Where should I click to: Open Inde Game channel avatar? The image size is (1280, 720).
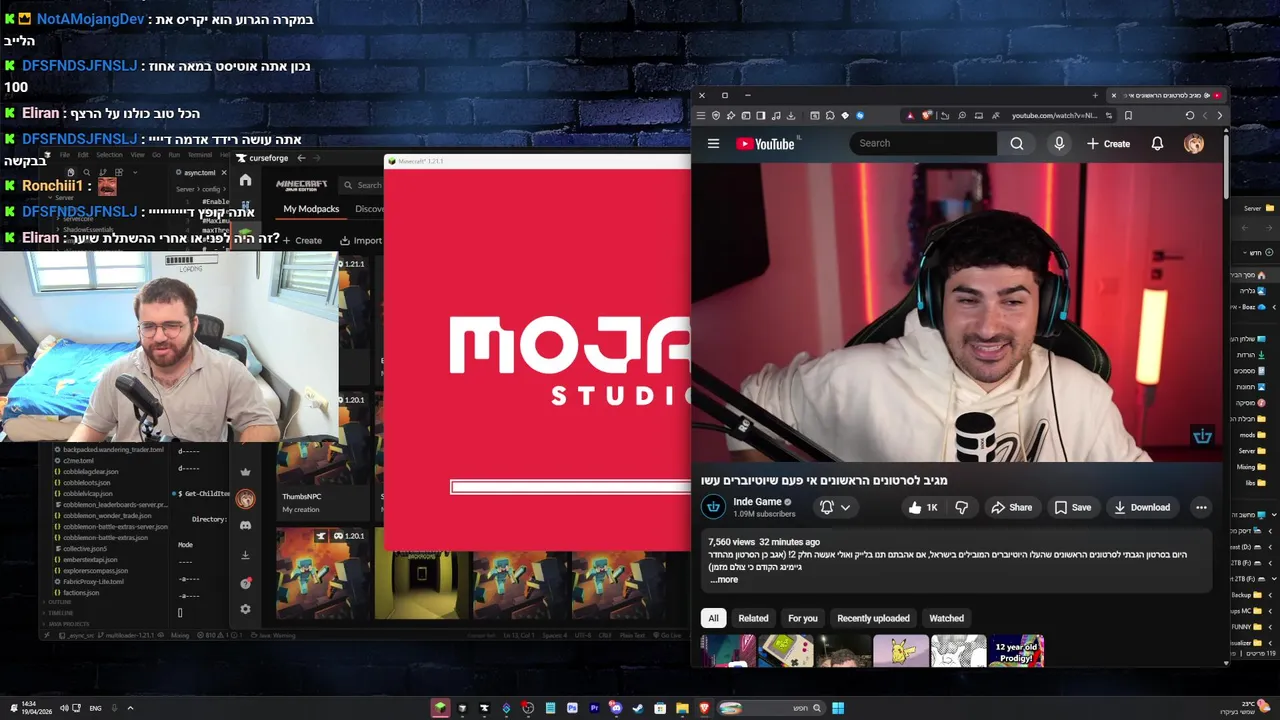tap(713, 507)
